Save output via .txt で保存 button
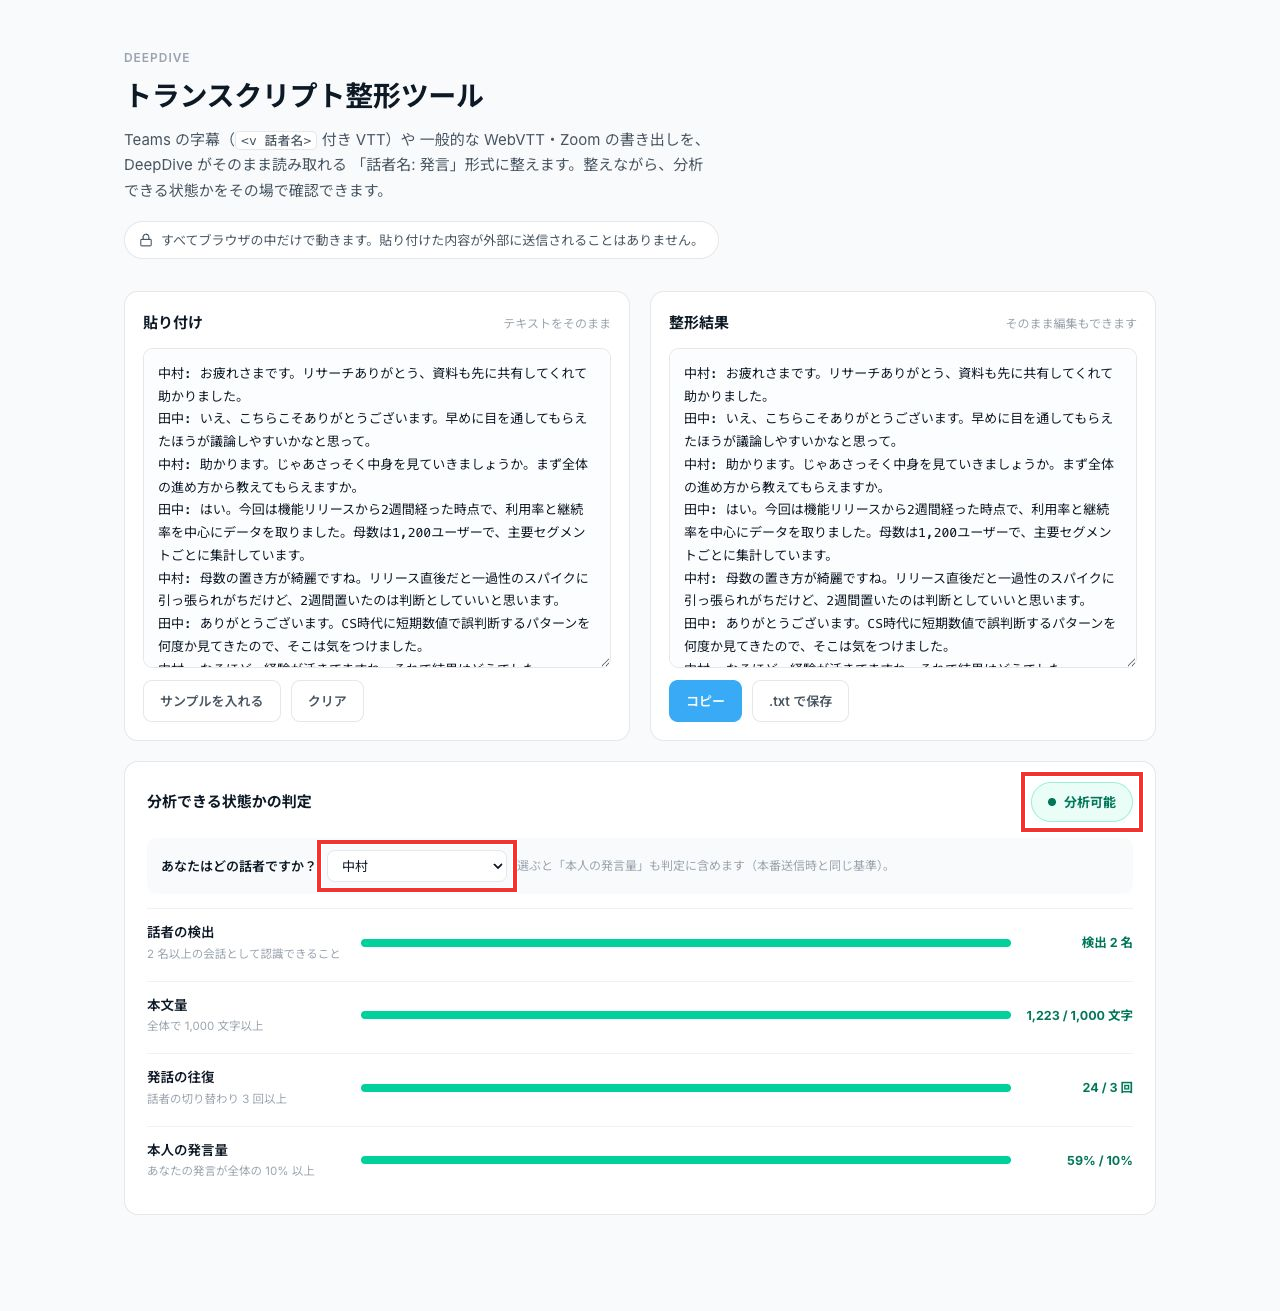Viewport: 1280px width, 1311px height. (800, 701)
